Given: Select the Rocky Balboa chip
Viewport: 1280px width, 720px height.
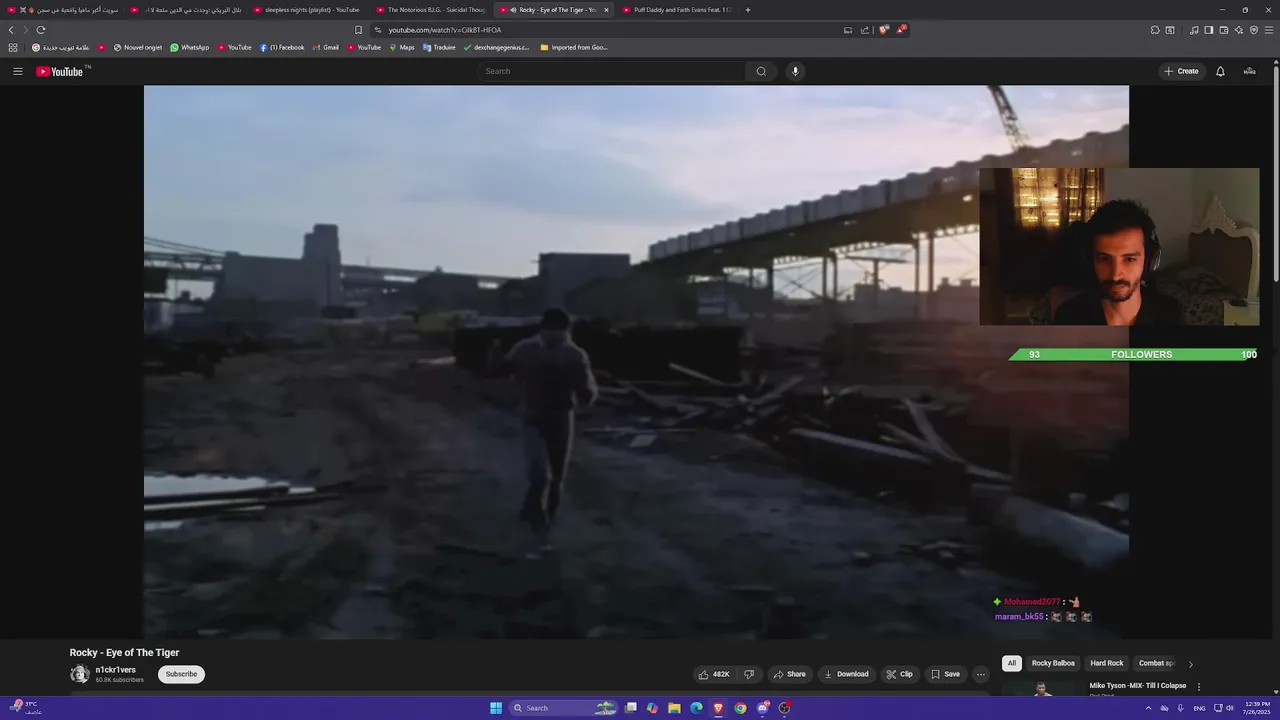Looking at the screenshot, I should 1053,663.
